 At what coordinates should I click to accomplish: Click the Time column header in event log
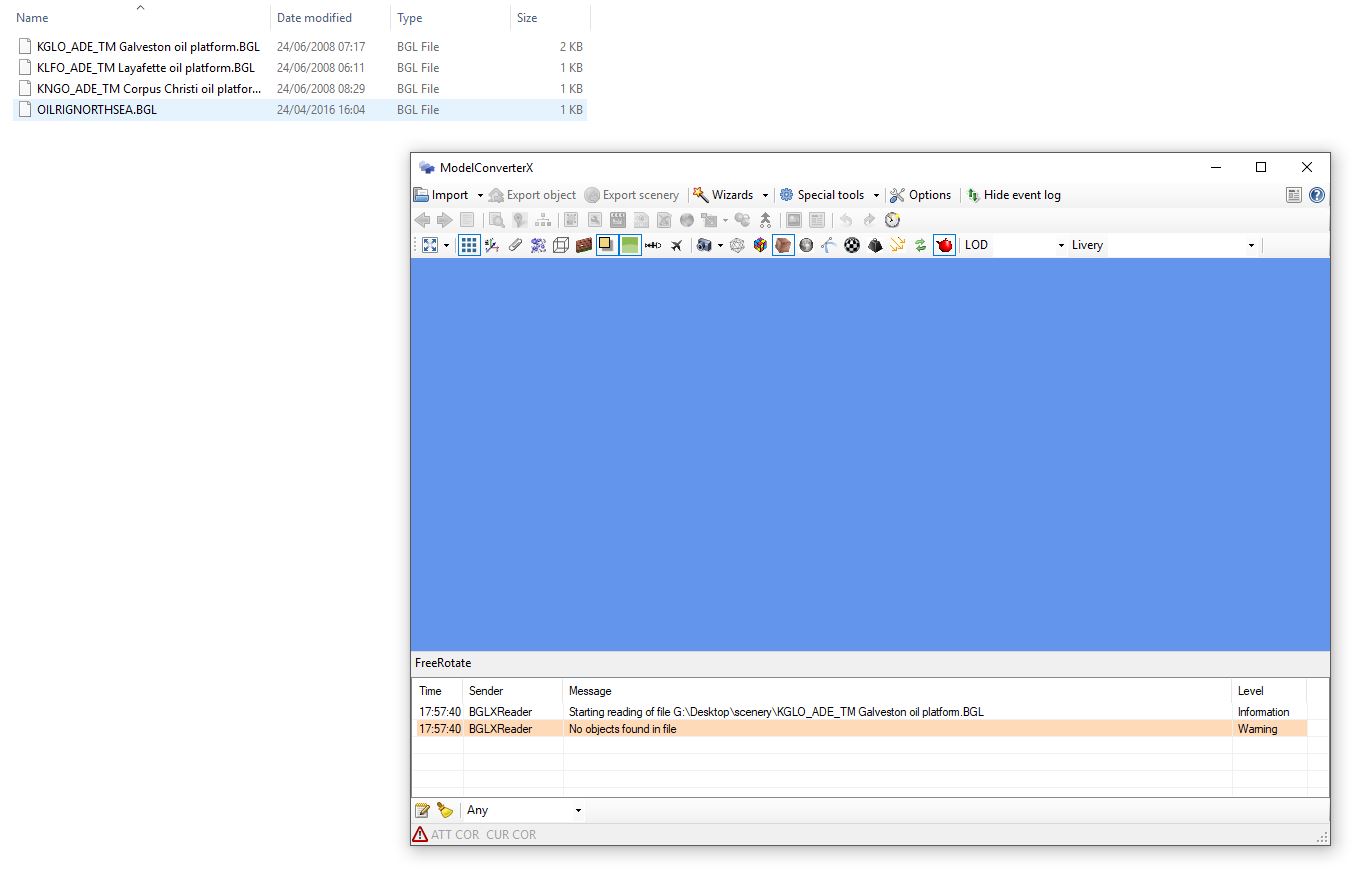(x=438, y=690)
